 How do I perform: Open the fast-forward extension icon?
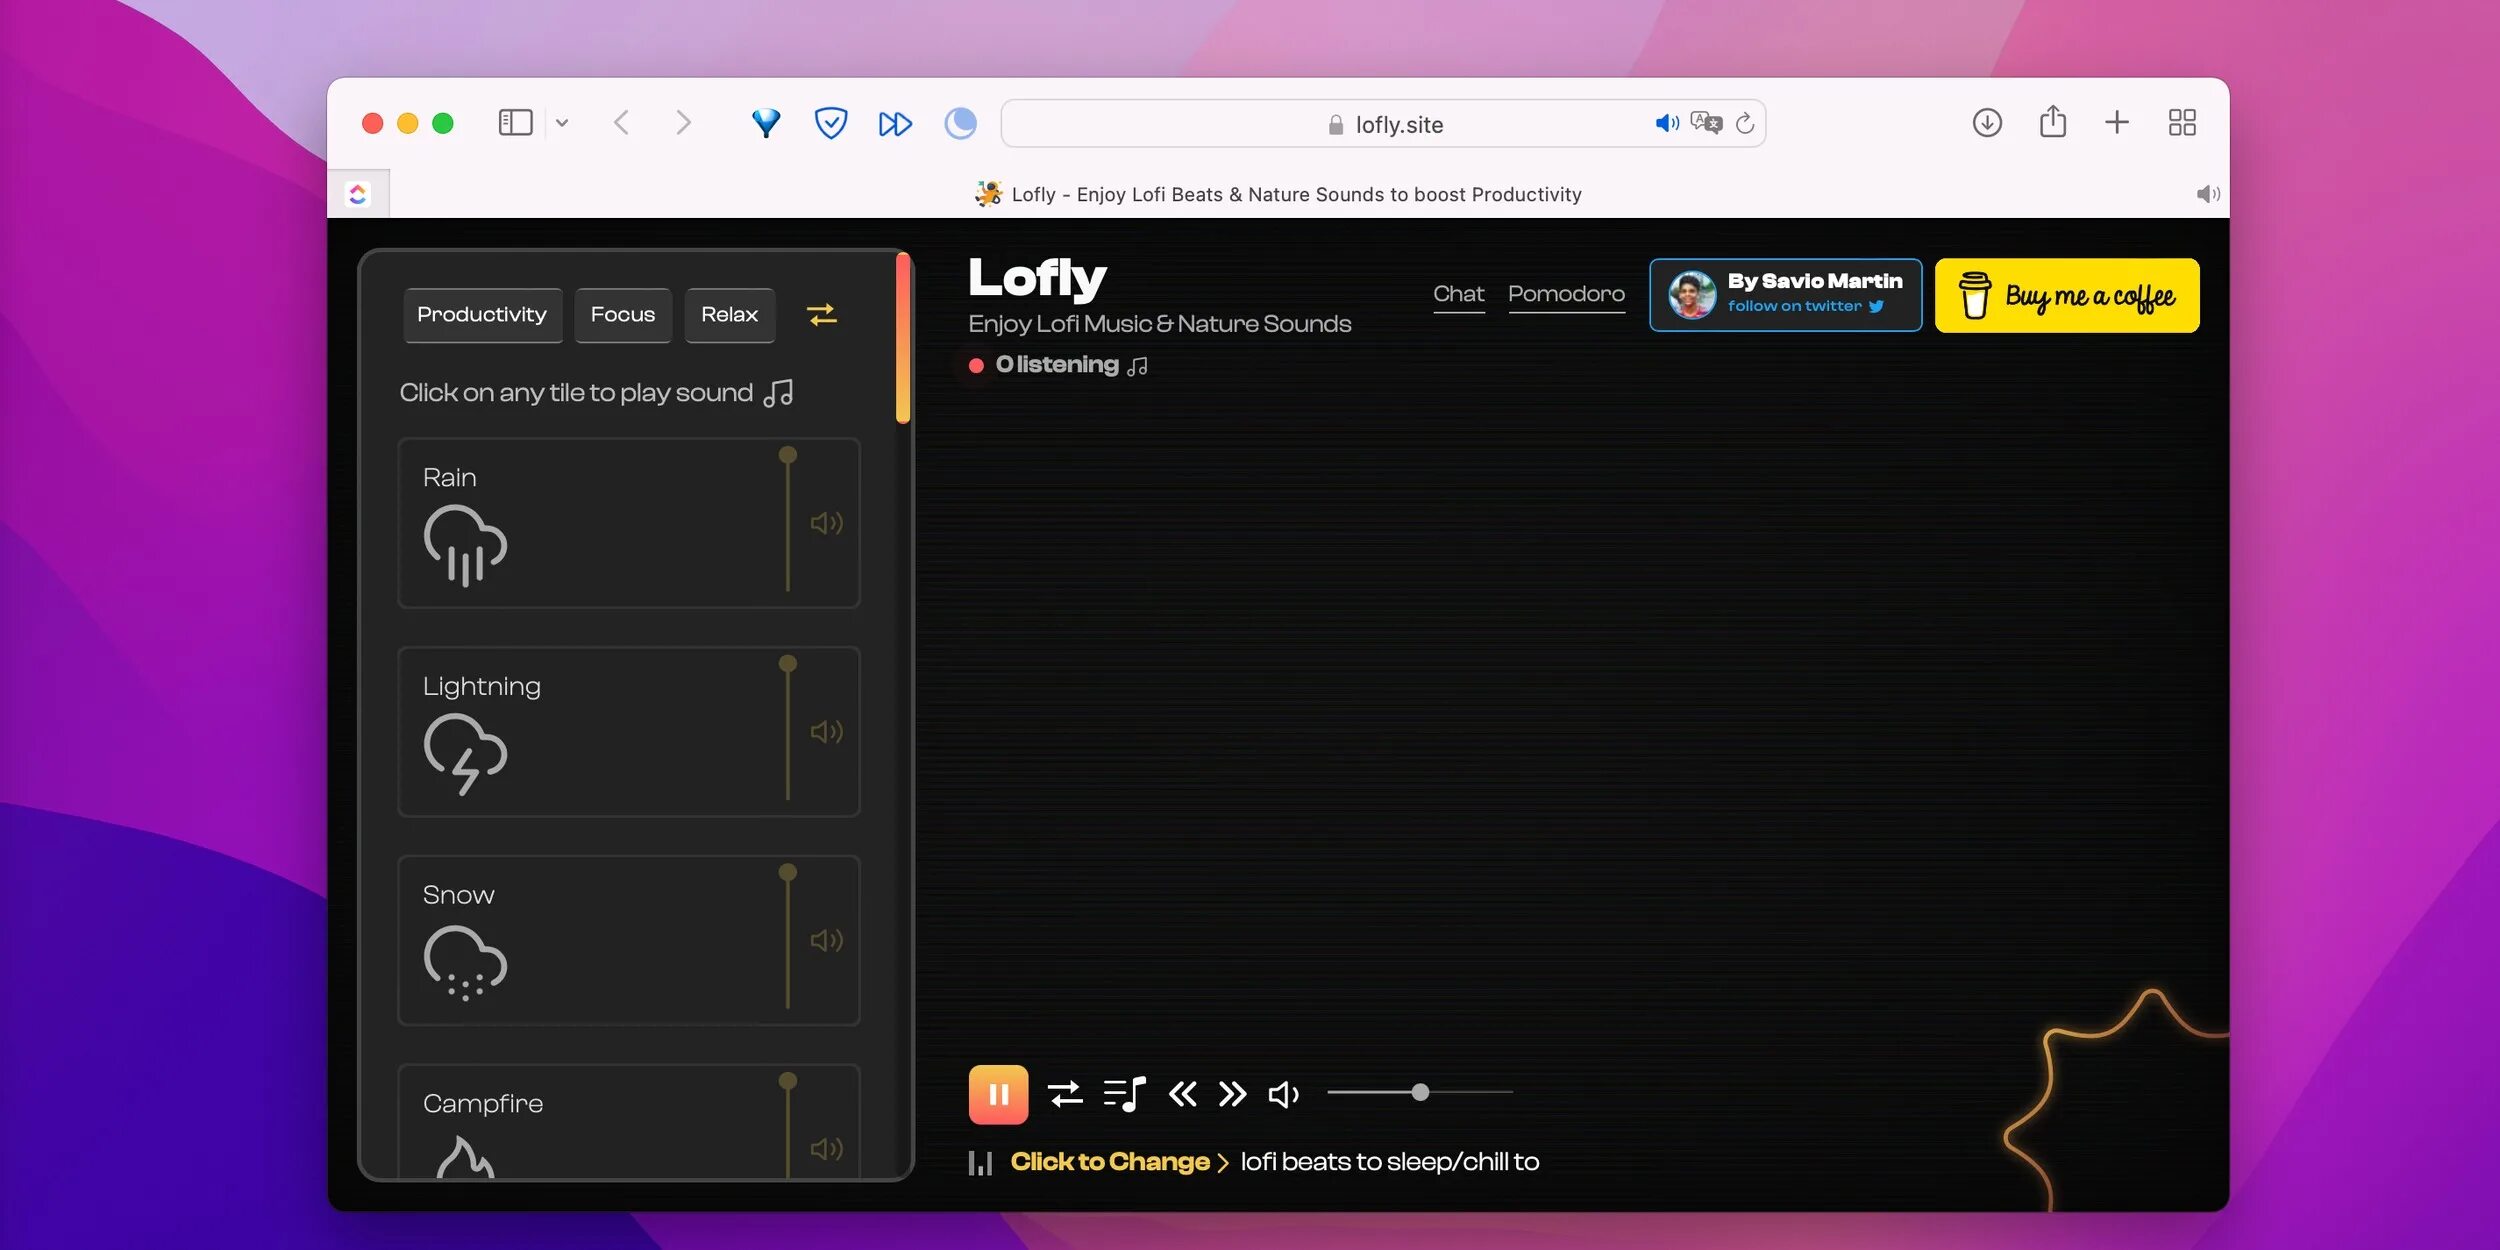coord(895,123)
